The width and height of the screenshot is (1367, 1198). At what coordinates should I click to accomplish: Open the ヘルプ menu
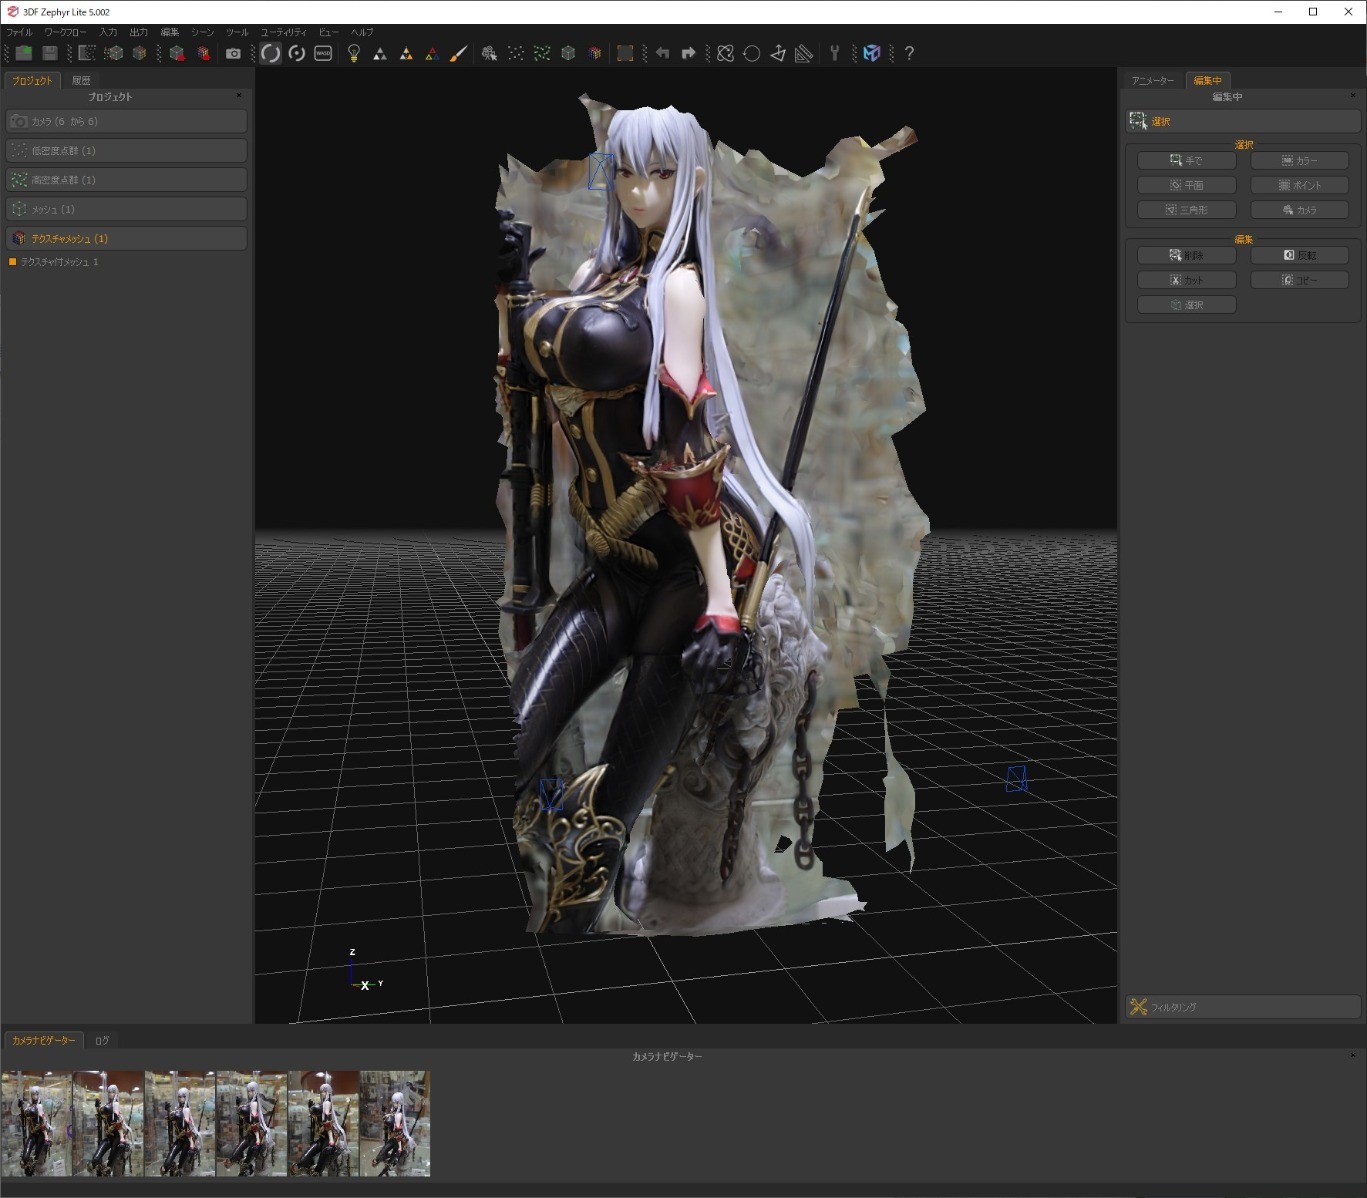pyautogui.click(x=362, y=32)
